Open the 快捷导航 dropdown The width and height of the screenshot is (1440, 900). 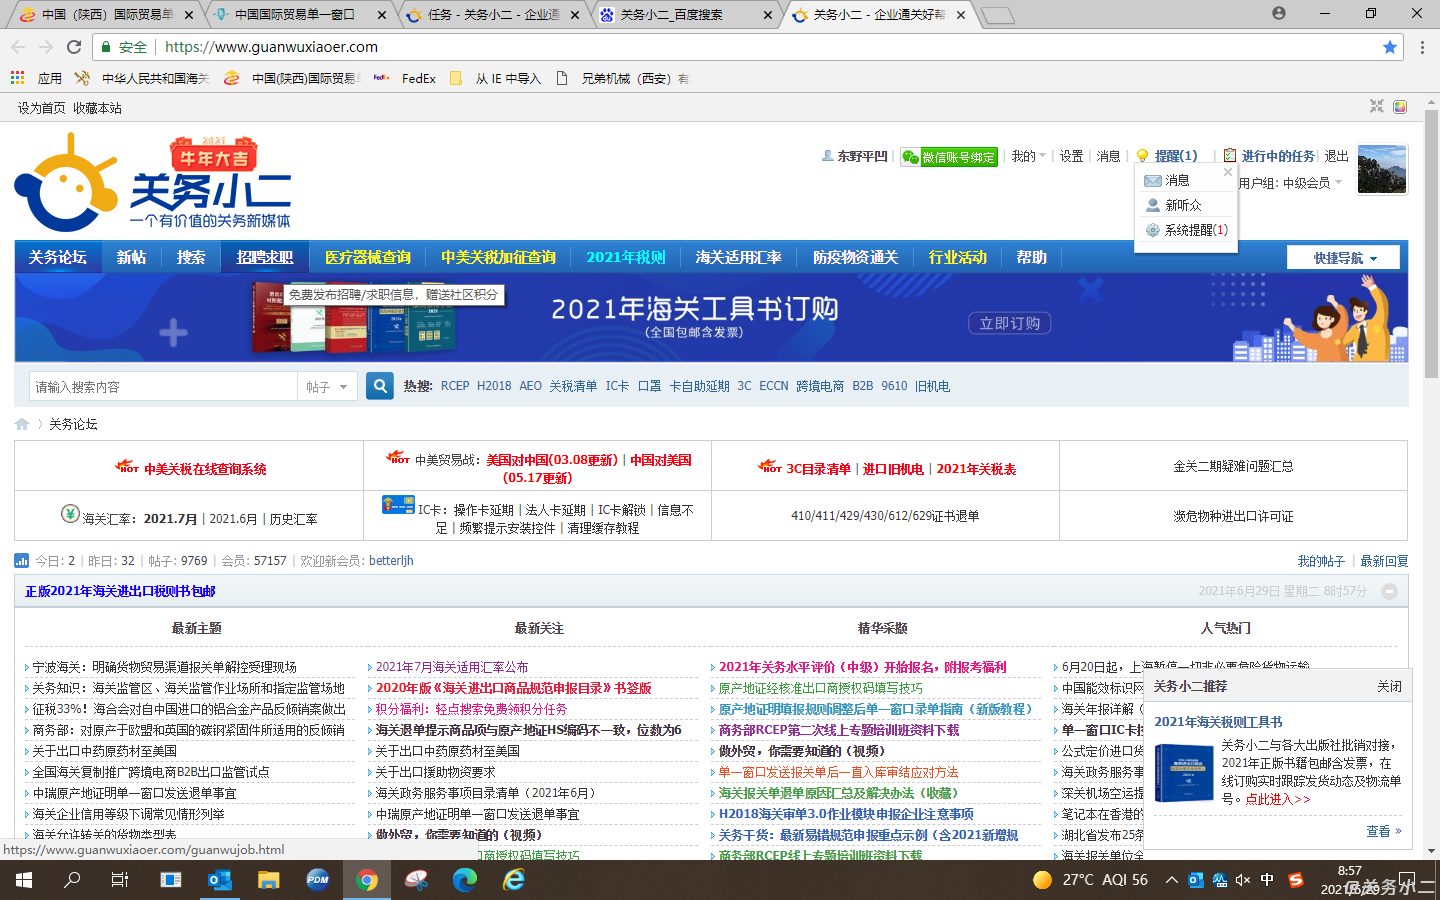[1343, 258]
